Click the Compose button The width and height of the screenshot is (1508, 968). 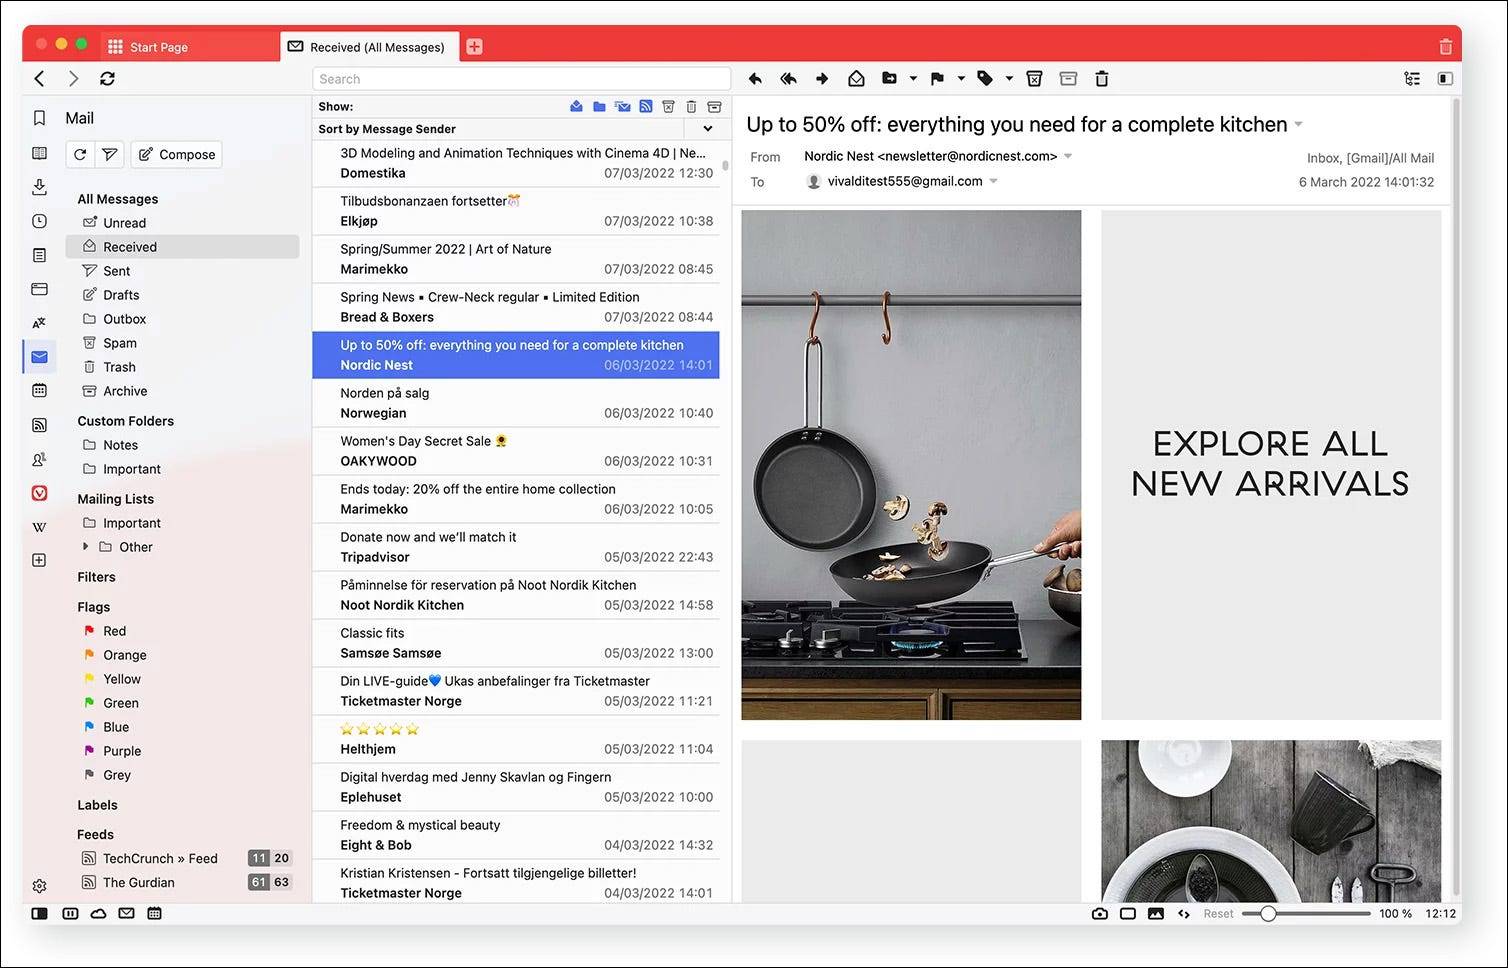coord(177,154)
